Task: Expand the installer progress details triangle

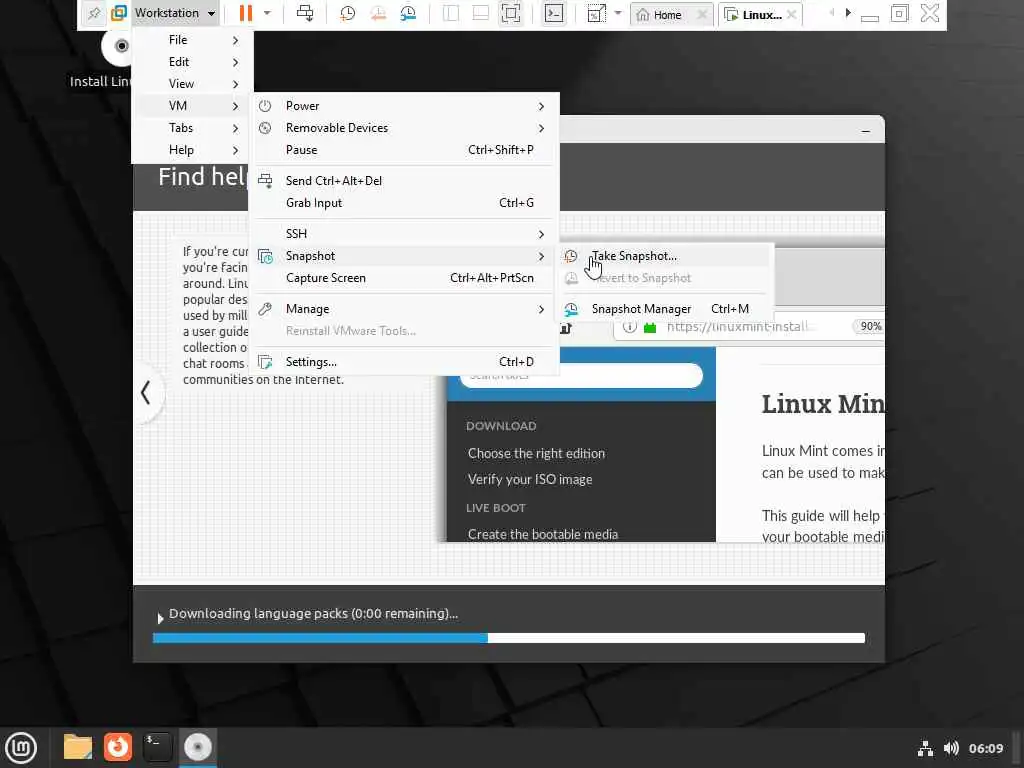Action: pyautogui.click(x=160, y=618)
